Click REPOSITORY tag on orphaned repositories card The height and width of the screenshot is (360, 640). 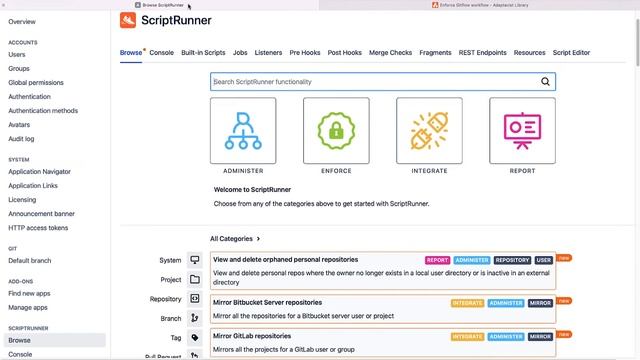512,260
